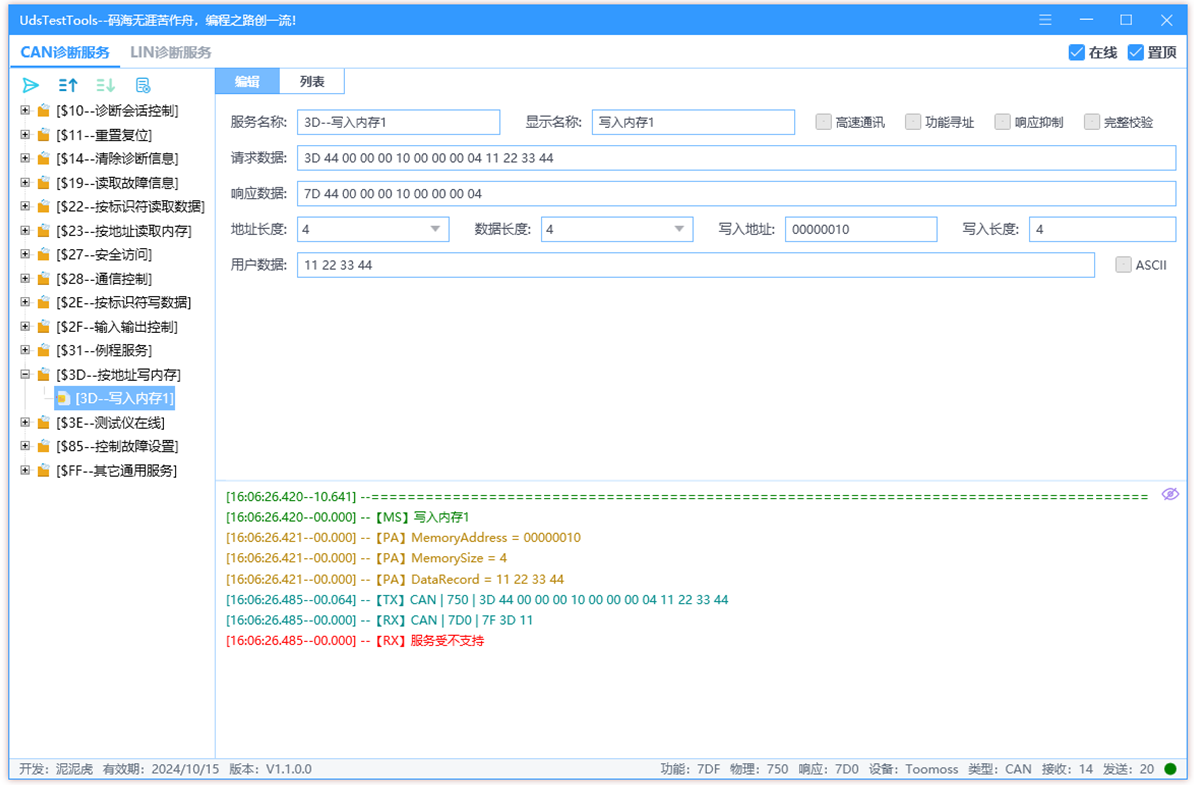1194x785 pixels.
Task: Open the 地址长度 dropdown
Action: tap(372, 229)
